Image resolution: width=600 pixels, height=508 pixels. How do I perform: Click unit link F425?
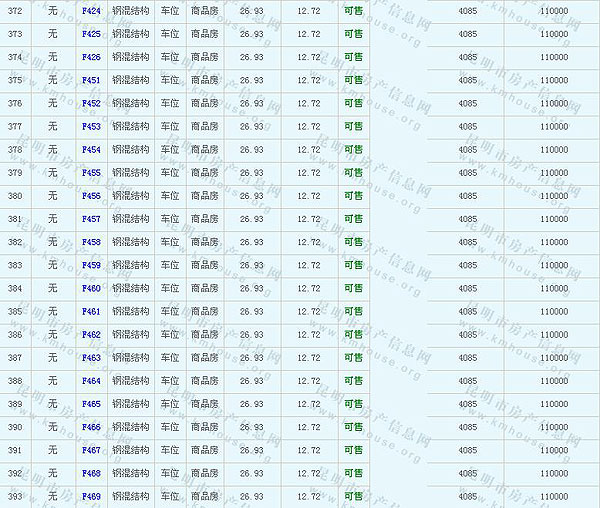pos(91,34)
